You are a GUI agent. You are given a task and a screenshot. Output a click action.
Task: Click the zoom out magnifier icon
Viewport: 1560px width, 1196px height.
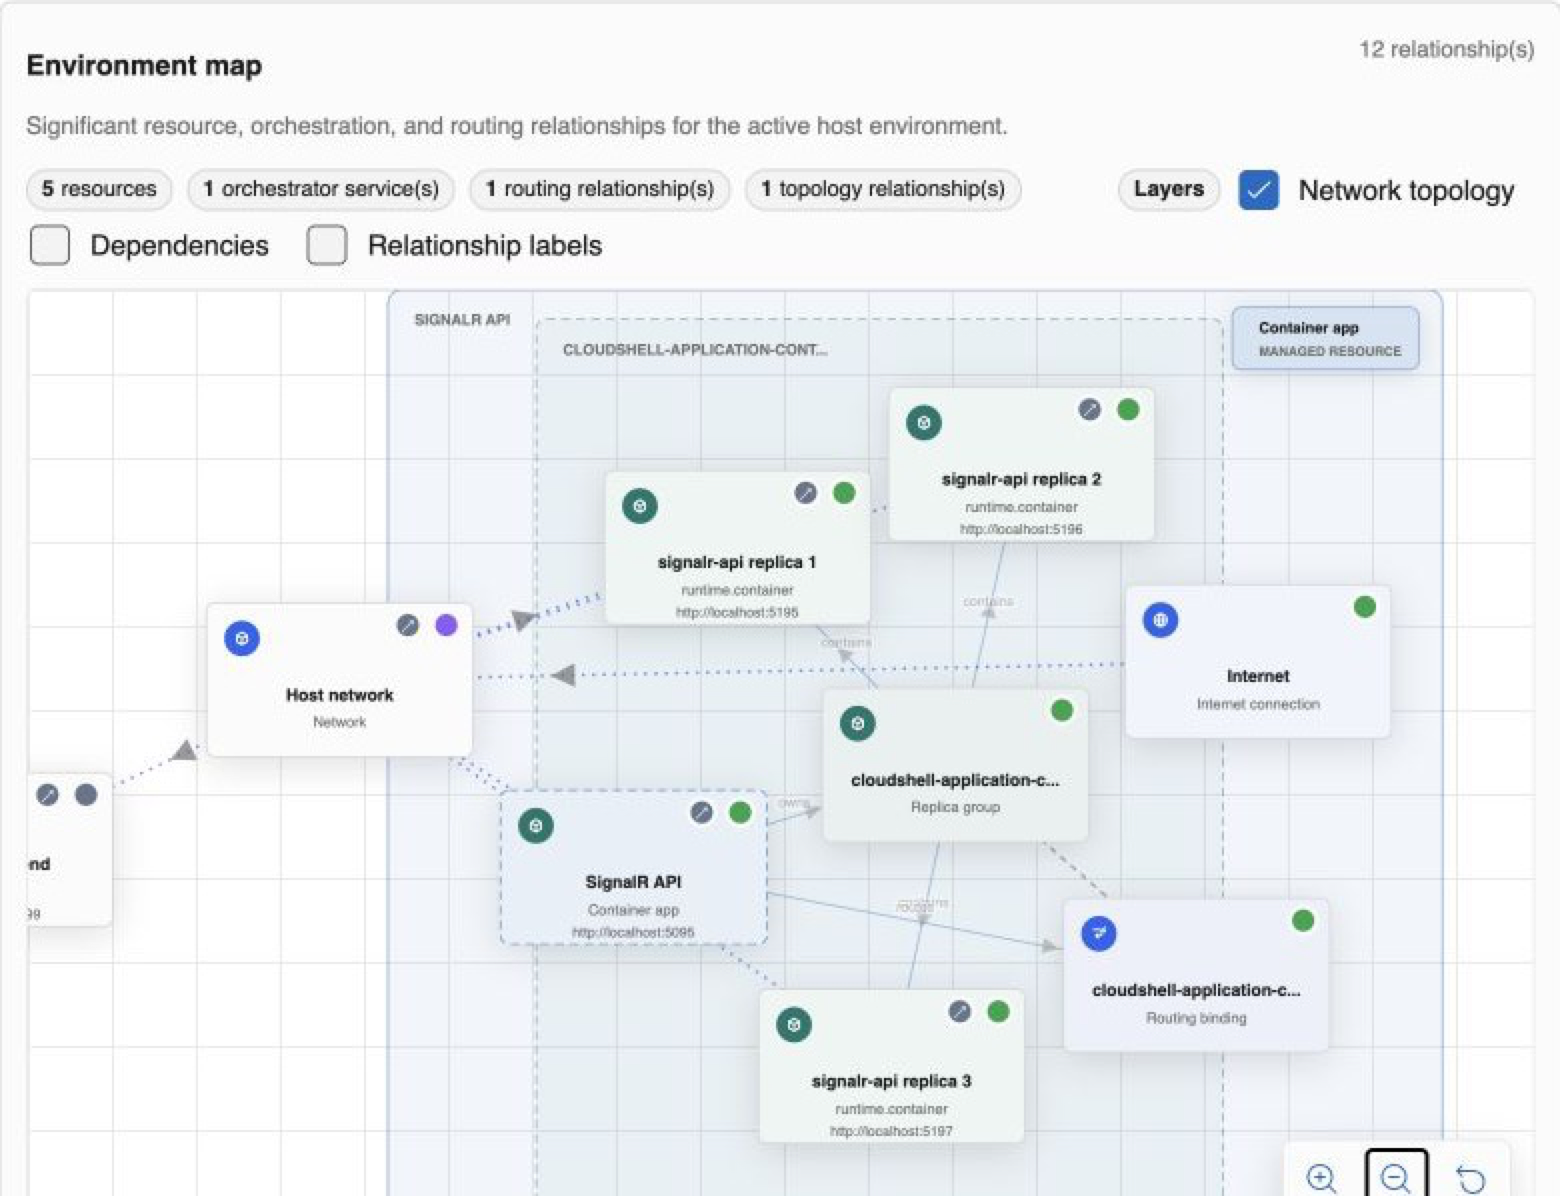[x=1396, y=1176]
